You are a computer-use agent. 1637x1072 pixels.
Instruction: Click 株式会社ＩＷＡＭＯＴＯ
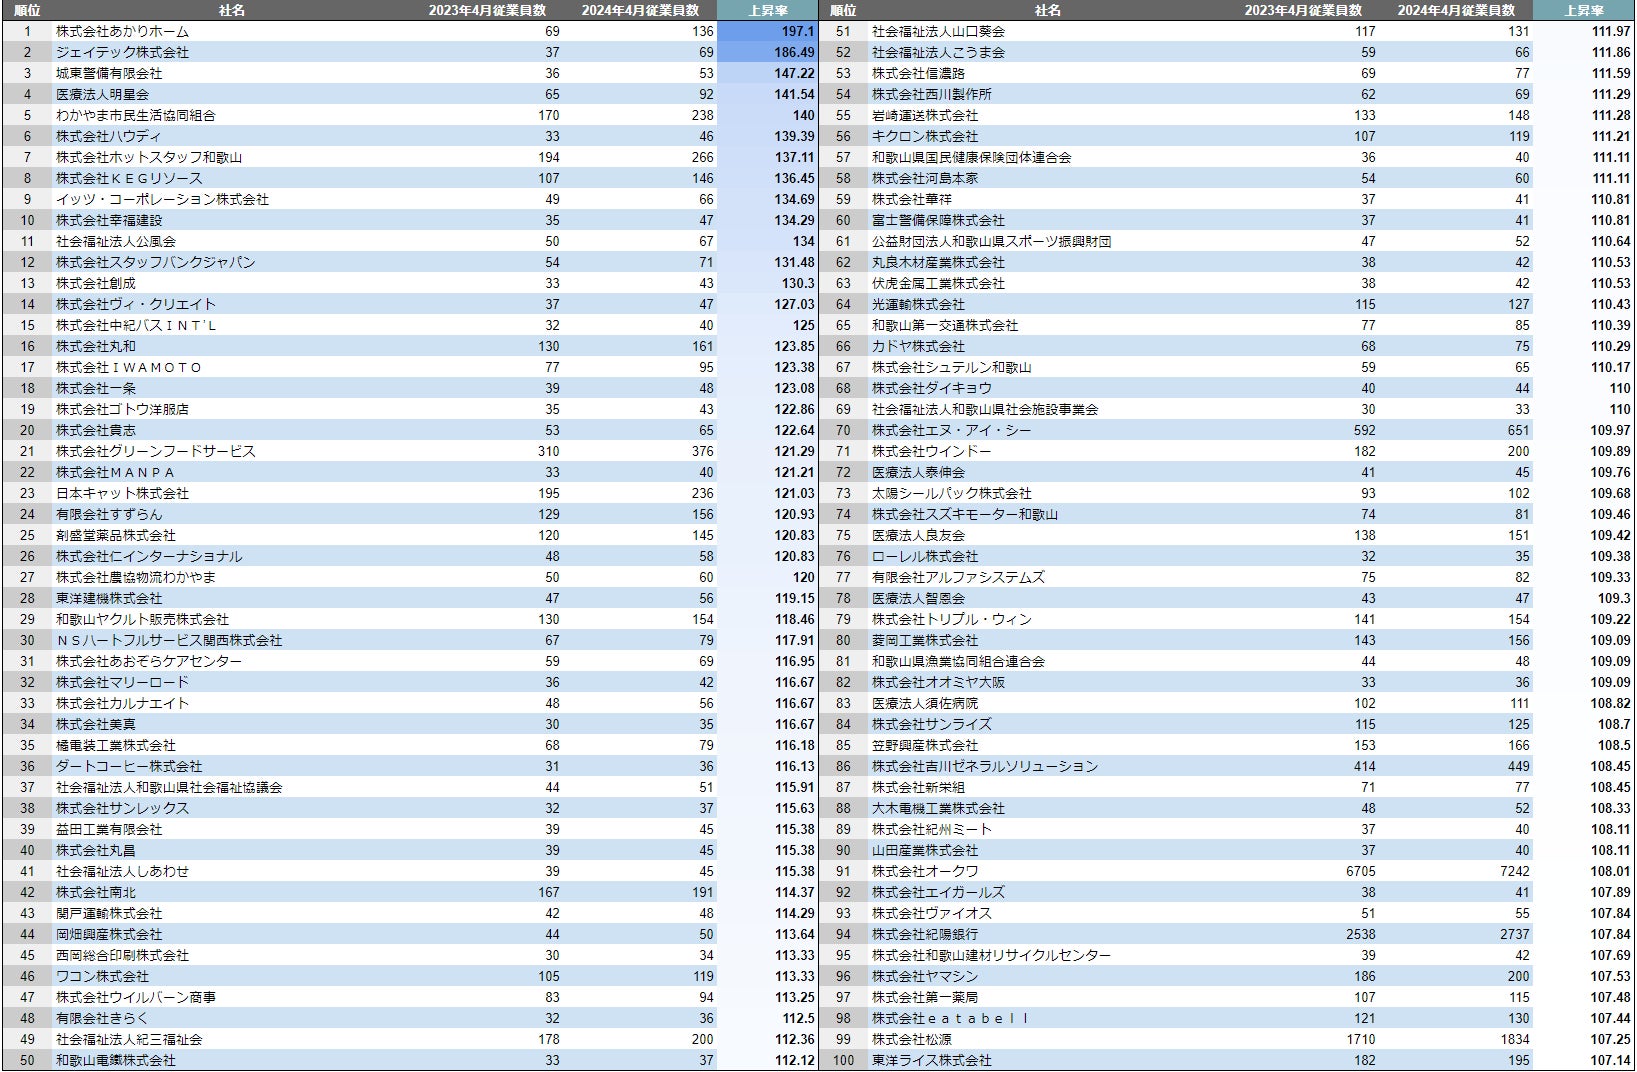click(129, 367)
